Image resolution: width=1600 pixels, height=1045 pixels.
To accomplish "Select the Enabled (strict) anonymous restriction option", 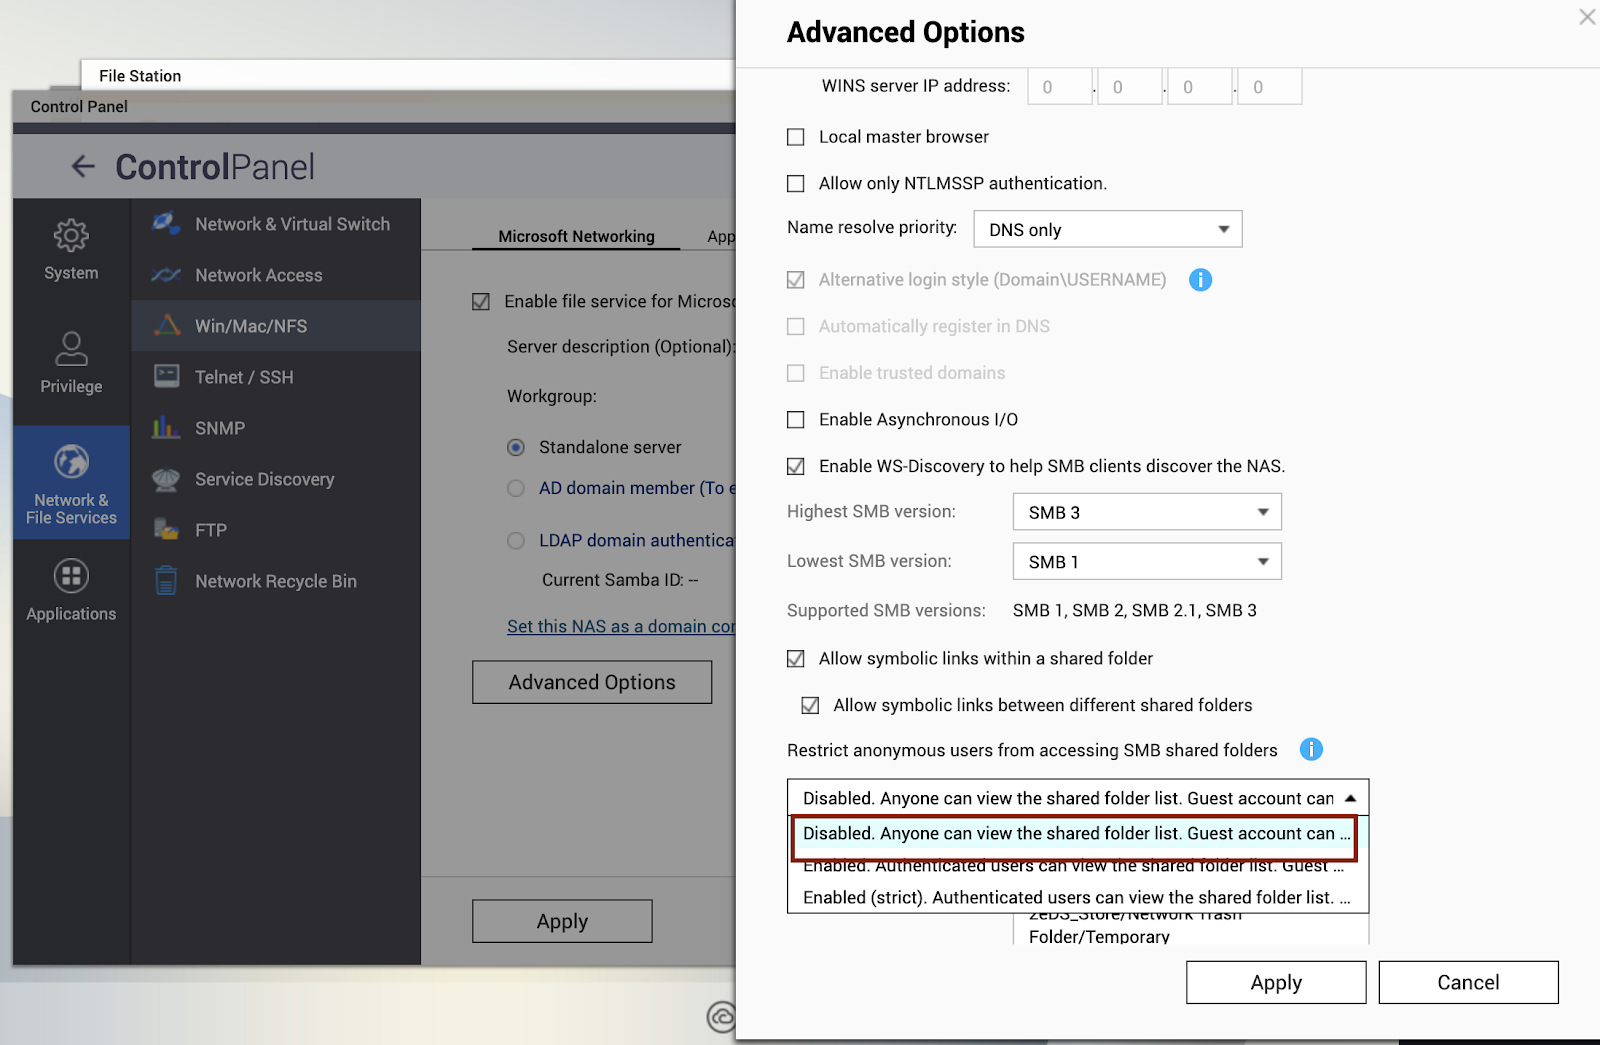I will [1078, 897].
